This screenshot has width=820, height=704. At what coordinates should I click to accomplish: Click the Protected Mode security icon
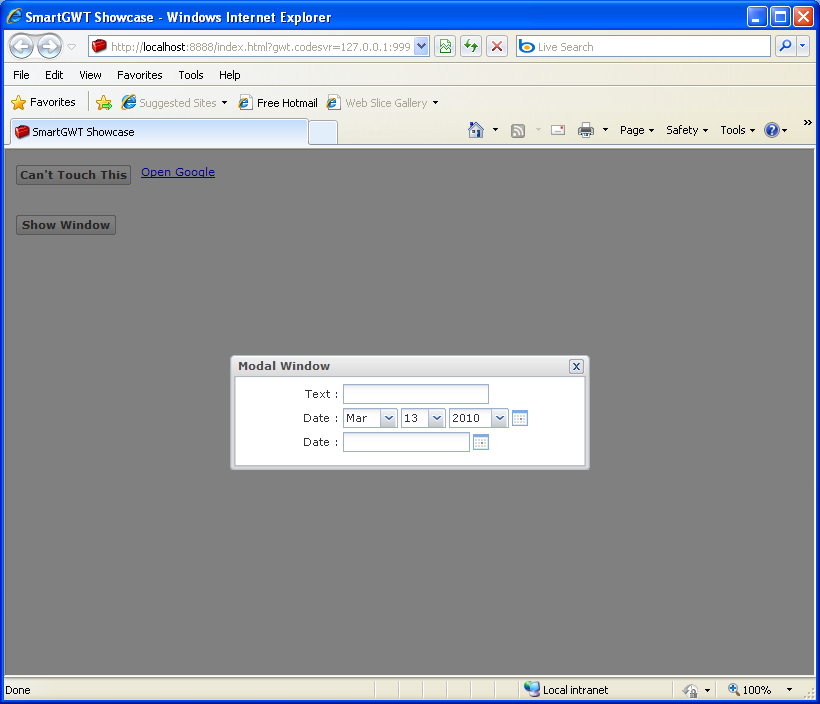pos(690,690)
